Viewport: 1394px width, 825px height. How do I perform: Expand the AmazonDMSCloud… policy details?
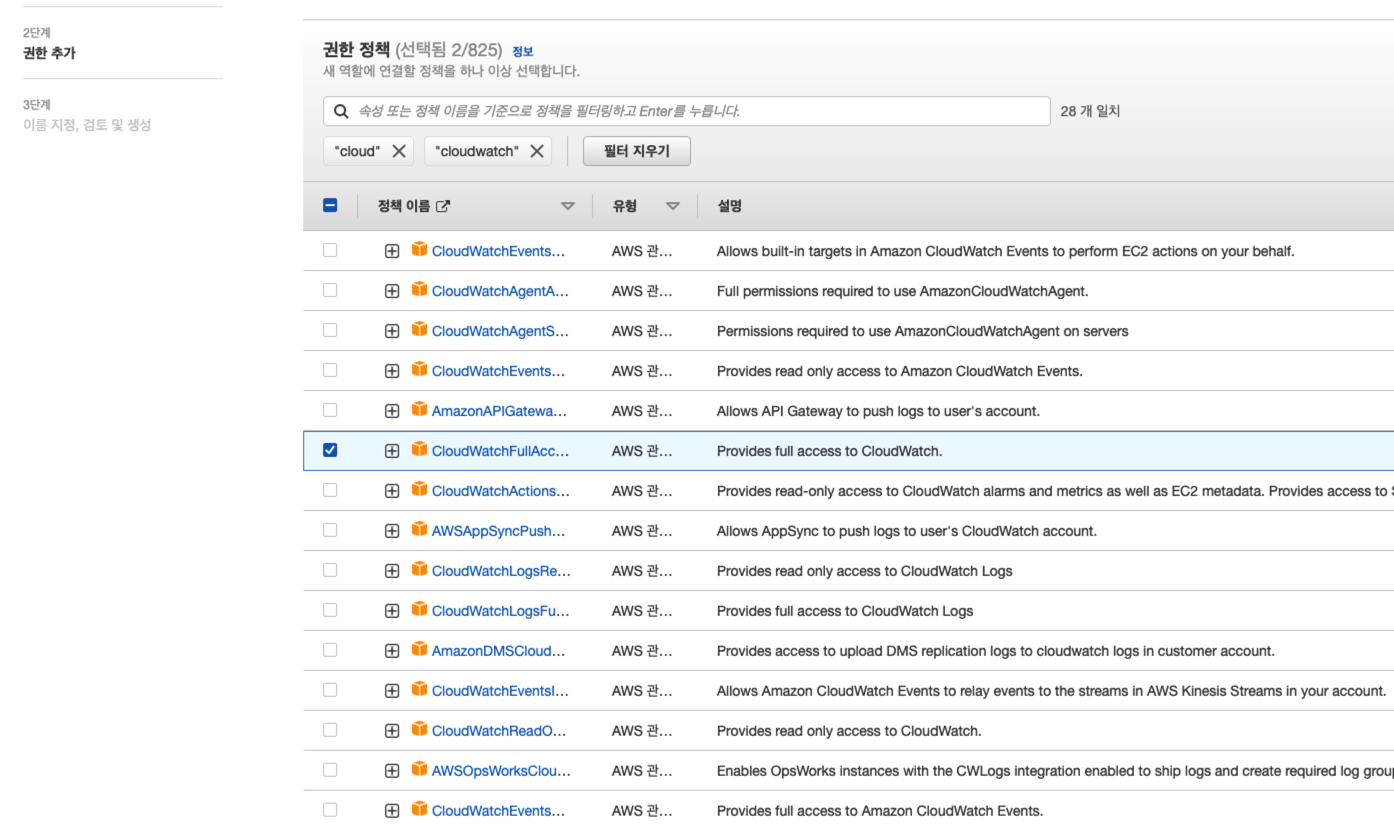(x=392, y=651)
